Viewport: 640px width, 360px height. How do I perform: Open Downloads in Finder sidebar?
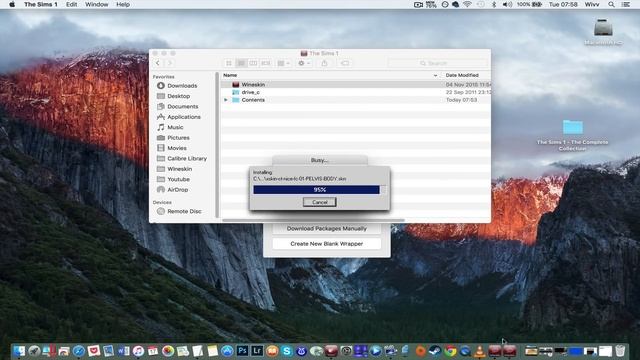(x=182, y=86)
